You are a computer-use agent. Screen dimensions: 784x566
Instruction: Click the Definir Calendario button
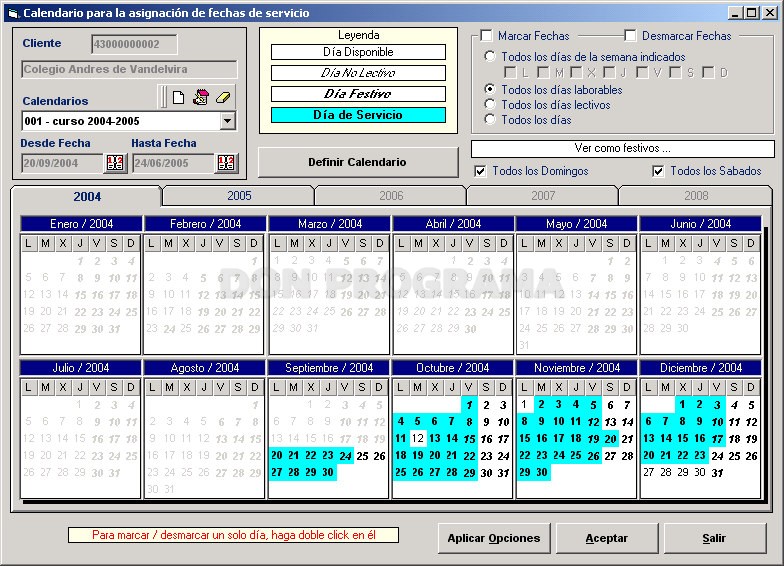click(x=358, y=162)
